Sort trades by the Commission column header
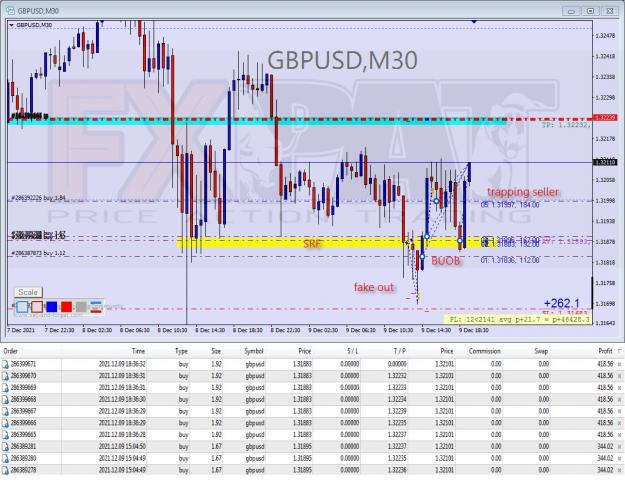Viewport: 625px width, 483px height. (485, 351)
